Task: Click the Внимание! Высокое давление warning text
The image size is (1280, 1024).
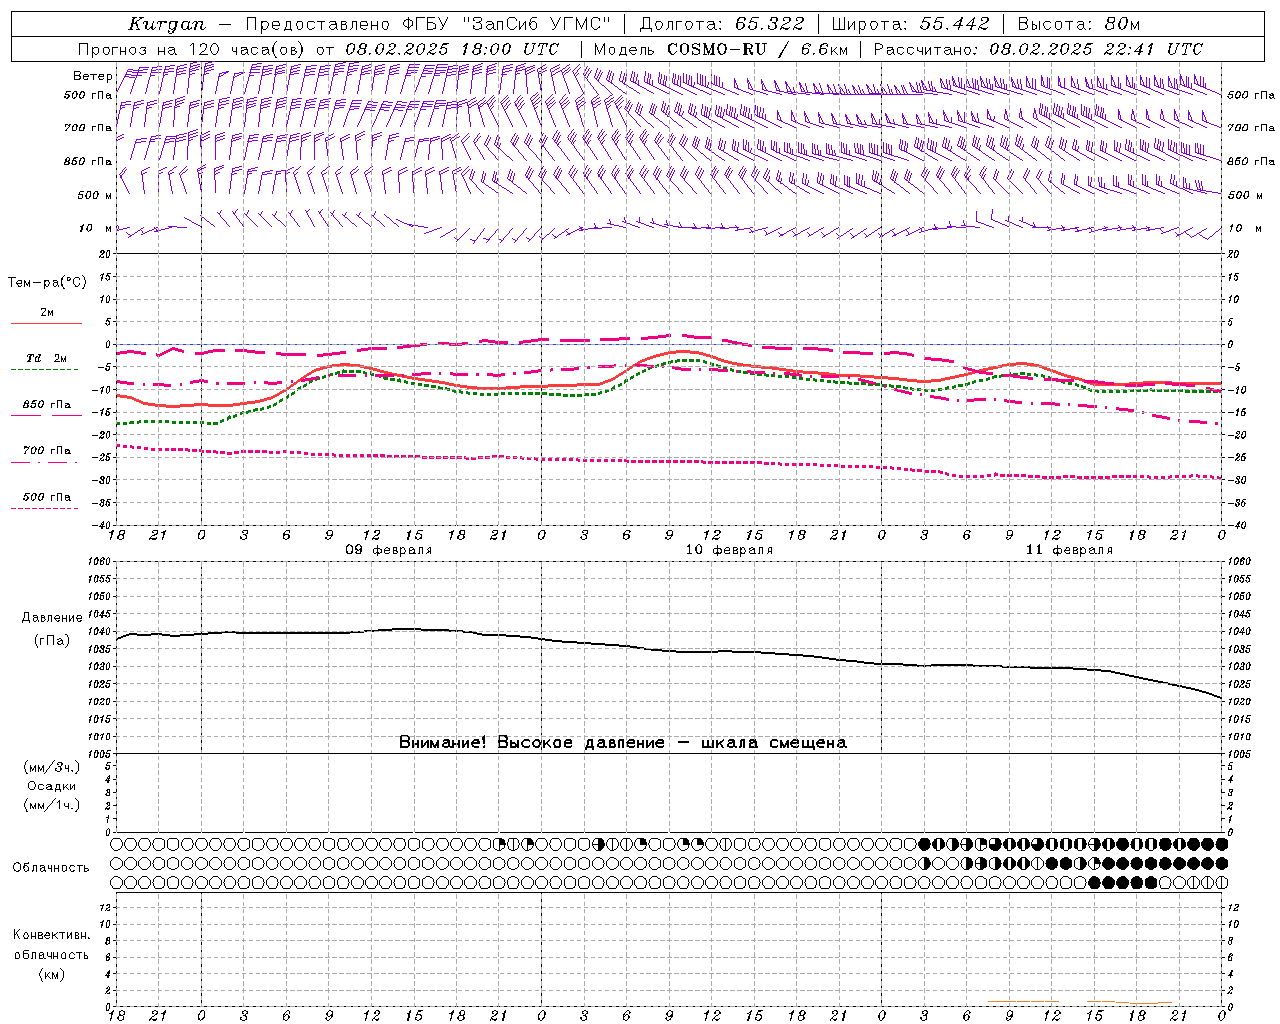Action: pos(623,742)
